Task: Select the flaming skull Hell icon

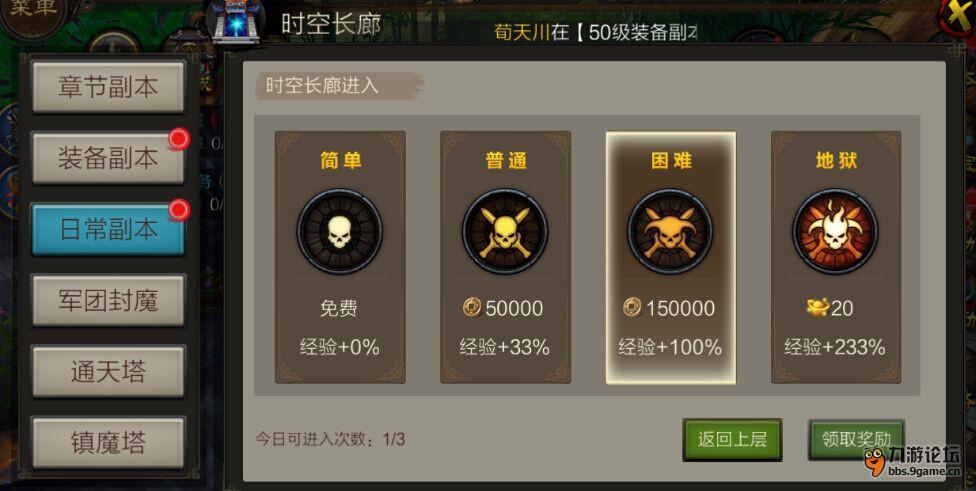Action: tap(835, 231)
